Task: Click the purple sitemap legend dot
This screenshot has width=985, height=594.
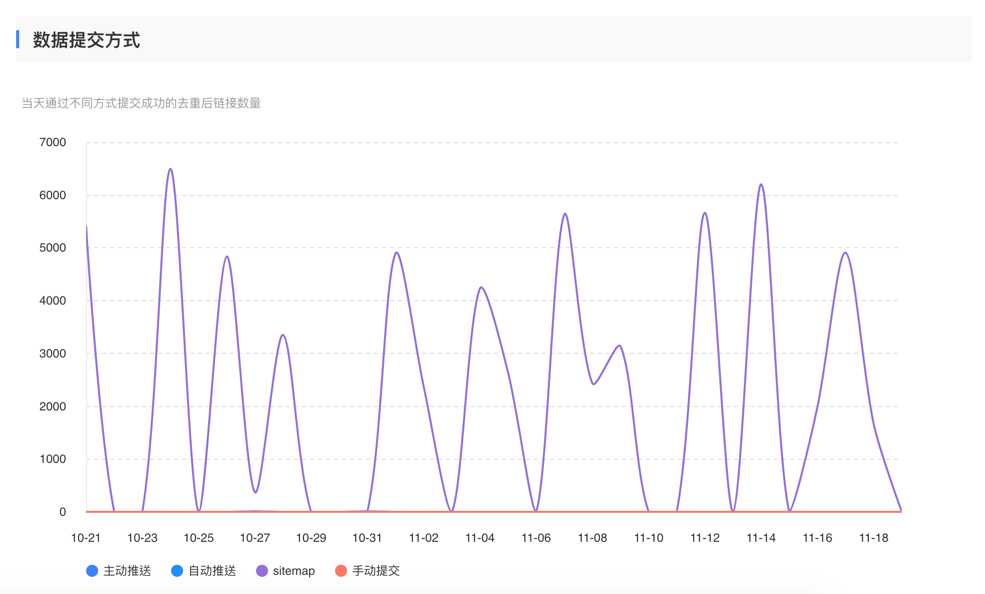Action: click(262, 571)
